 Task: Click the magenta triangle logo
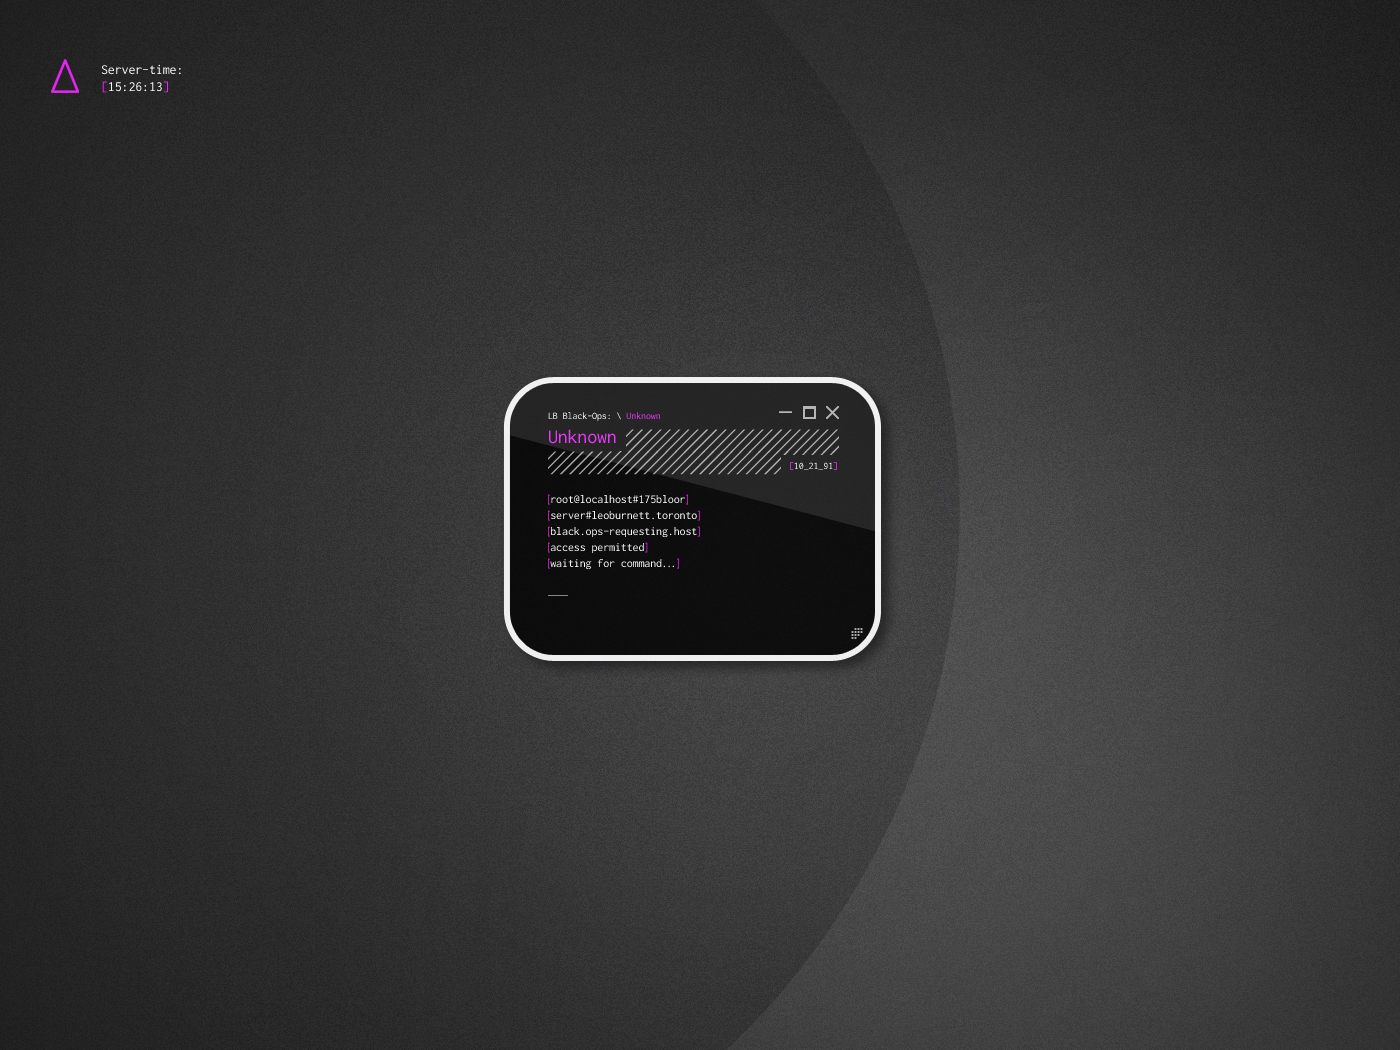tap(65, 77)
